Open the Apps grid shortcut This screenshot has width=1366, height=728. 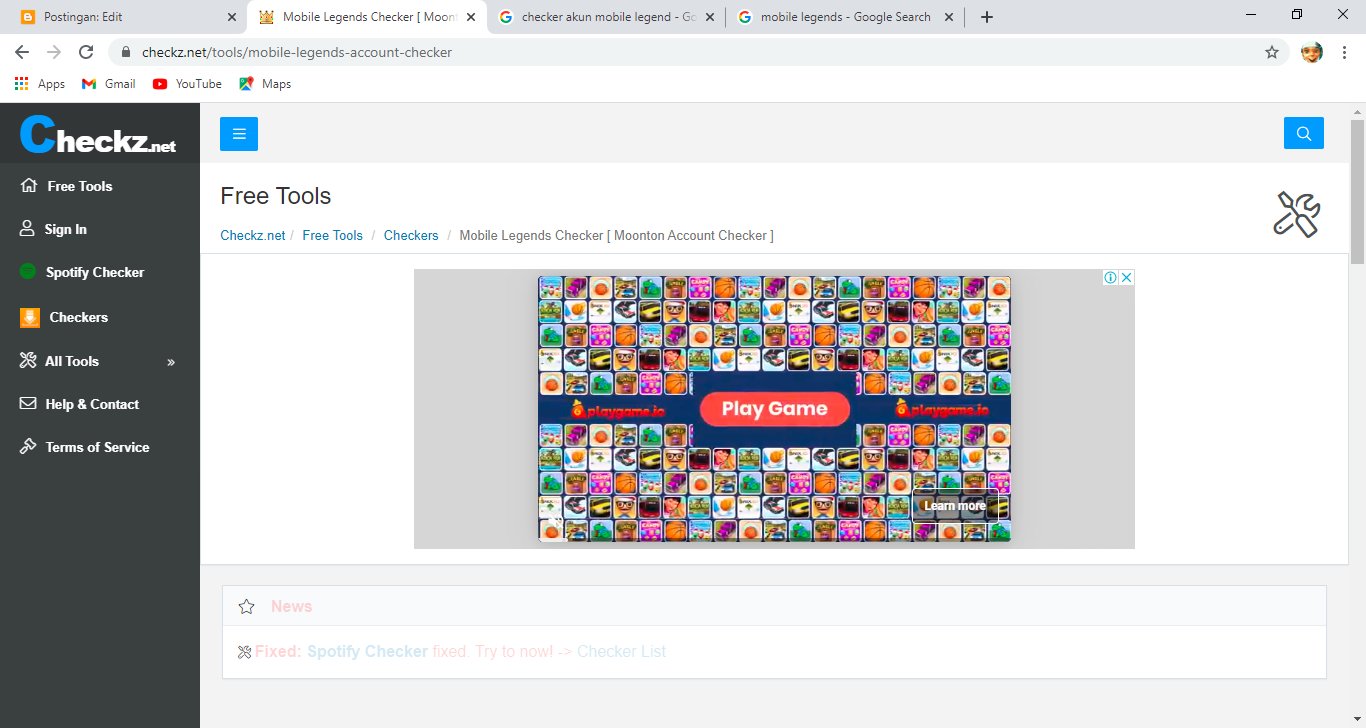pyautogui.click(x=40, y=84)
